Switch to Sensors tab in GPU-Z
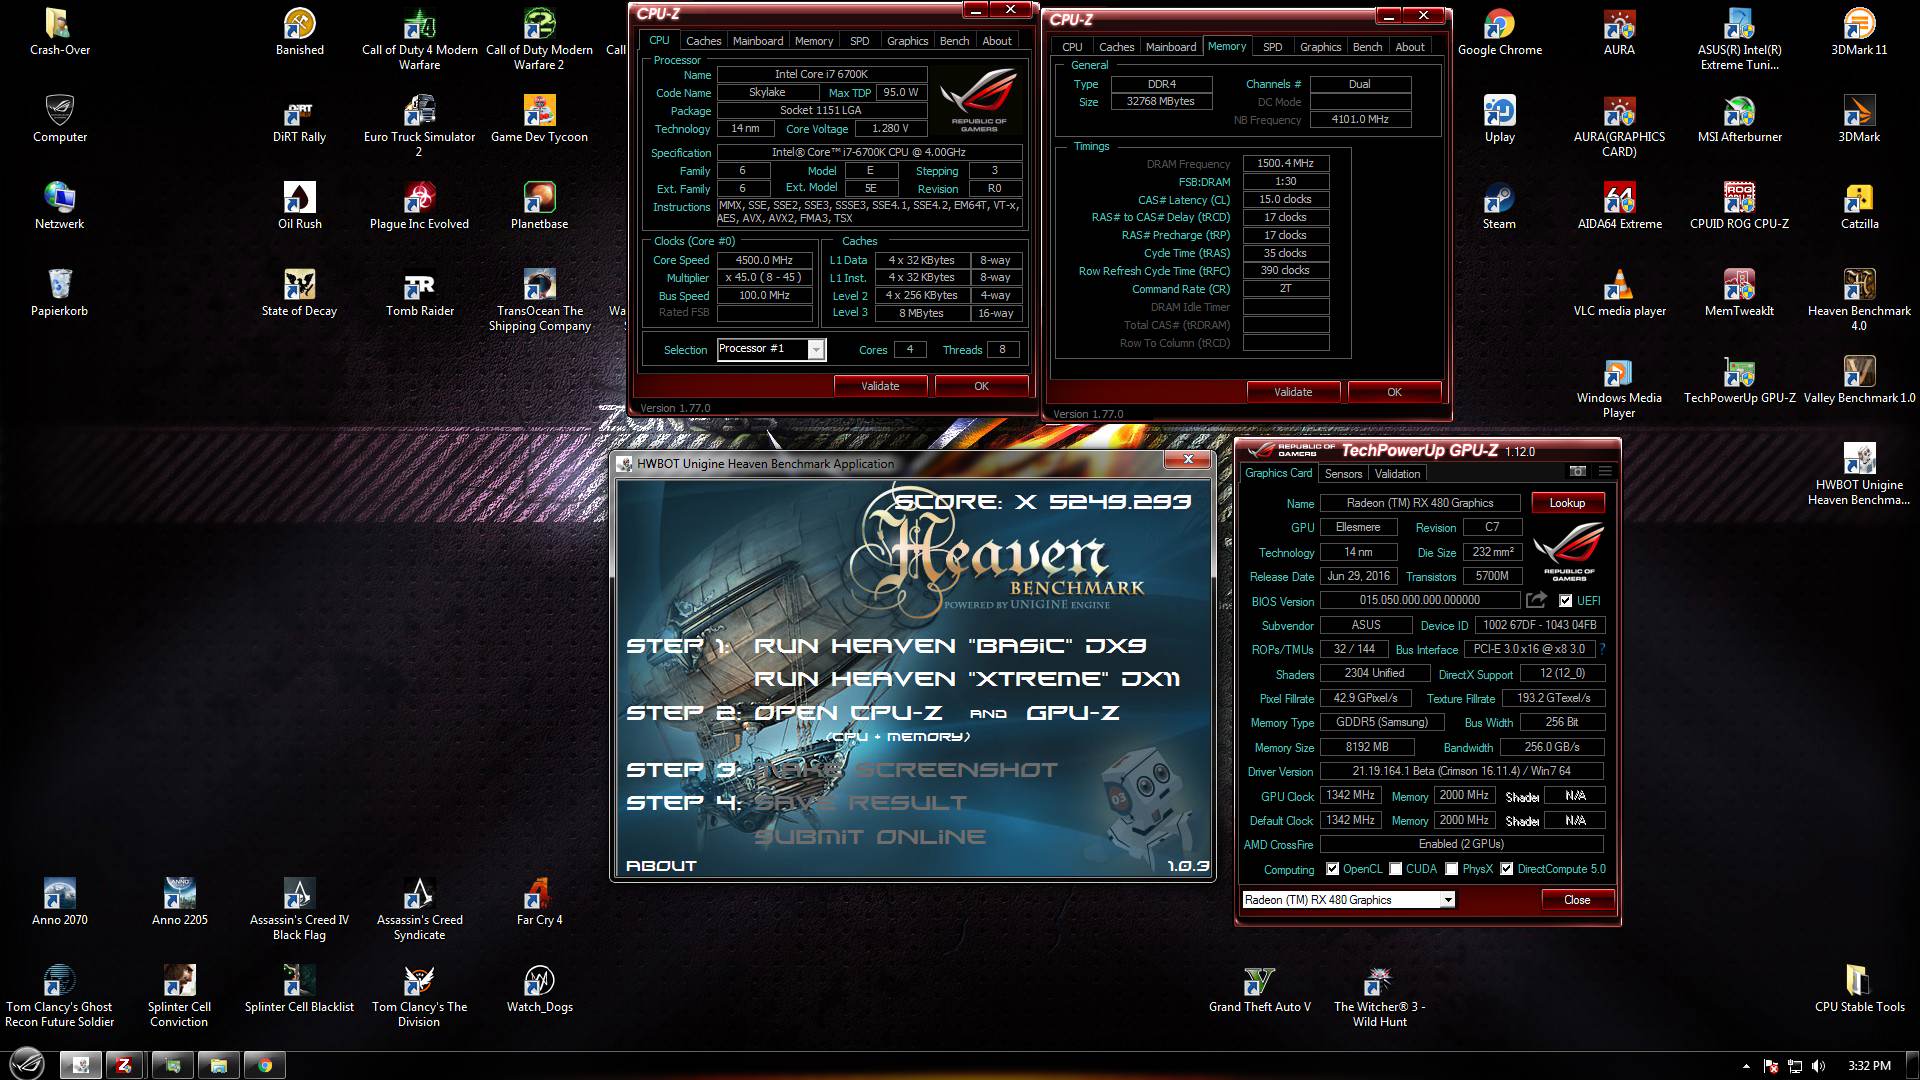This screenshot has height=1080, width=1920. click(1343, 474)
